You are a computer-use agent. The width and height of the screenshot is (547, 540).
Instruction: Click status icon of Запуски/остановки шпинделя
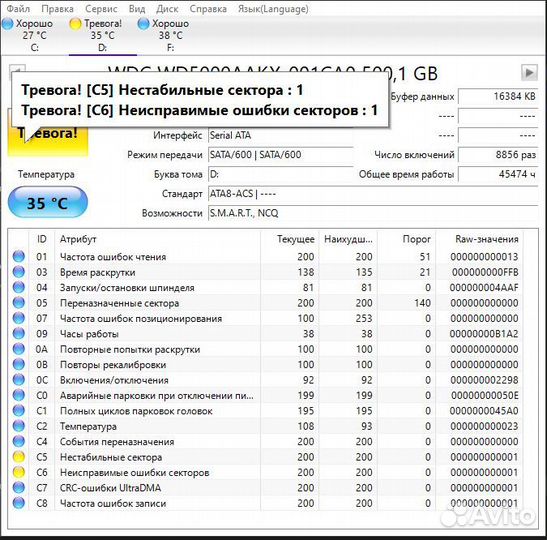pyautogui.click(x=19, y=287)
